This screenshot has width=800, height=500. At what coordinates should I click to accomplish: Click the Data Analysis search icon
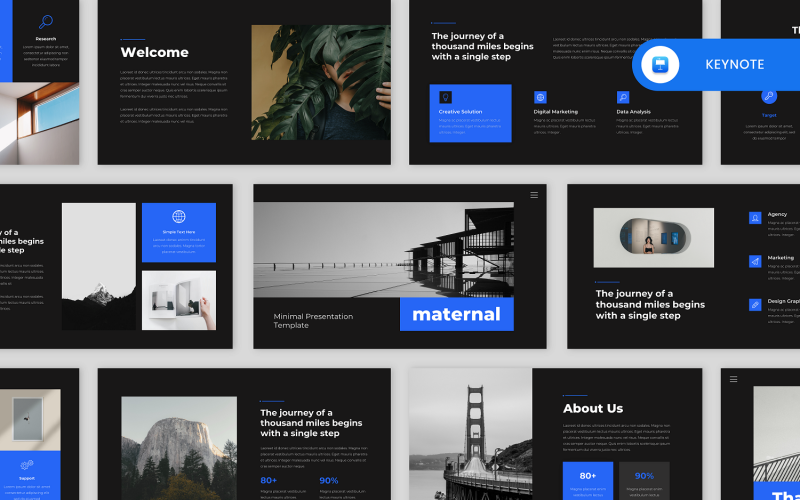(x=623, y=97)
